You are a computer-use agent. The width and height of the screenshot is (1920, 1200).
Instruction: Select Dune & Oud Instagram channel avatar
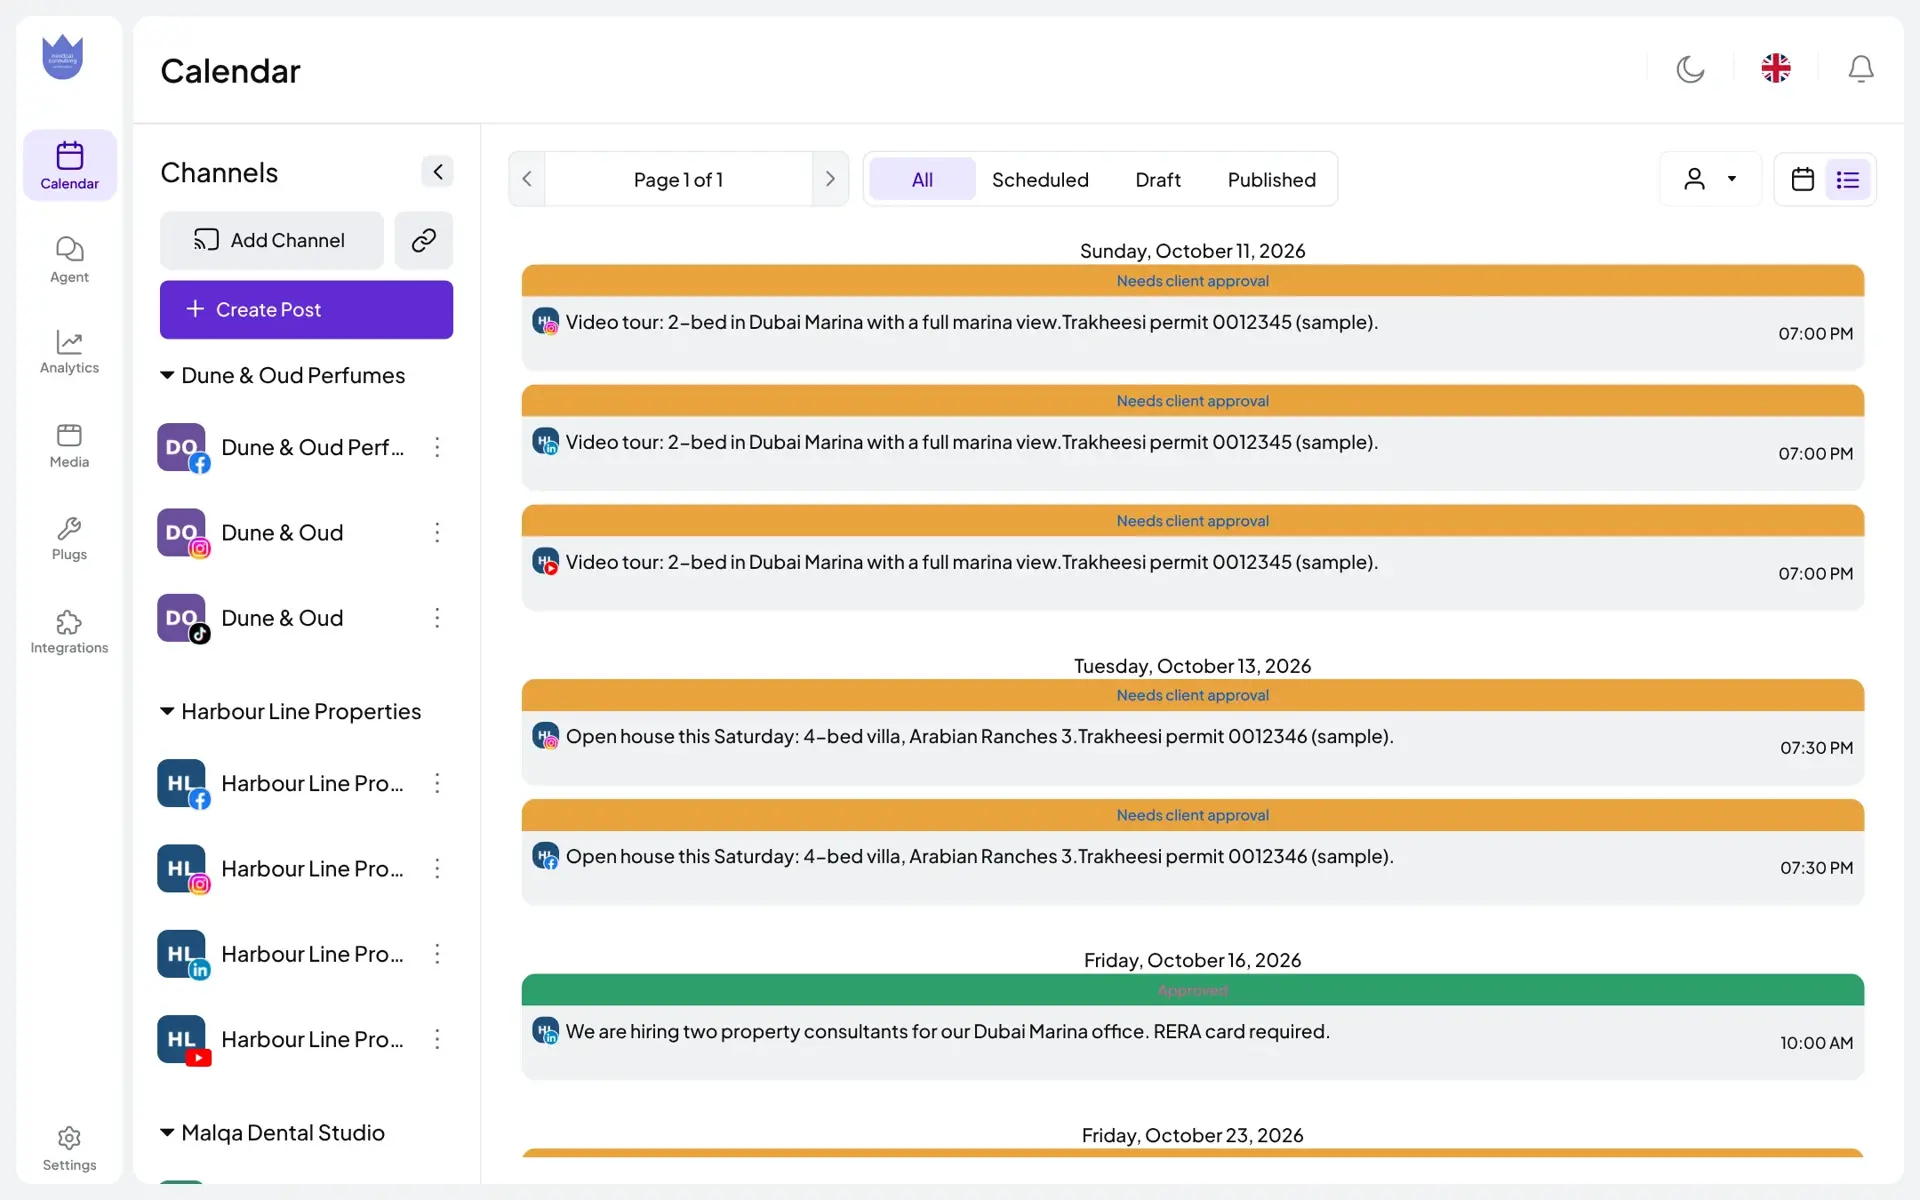182,533
